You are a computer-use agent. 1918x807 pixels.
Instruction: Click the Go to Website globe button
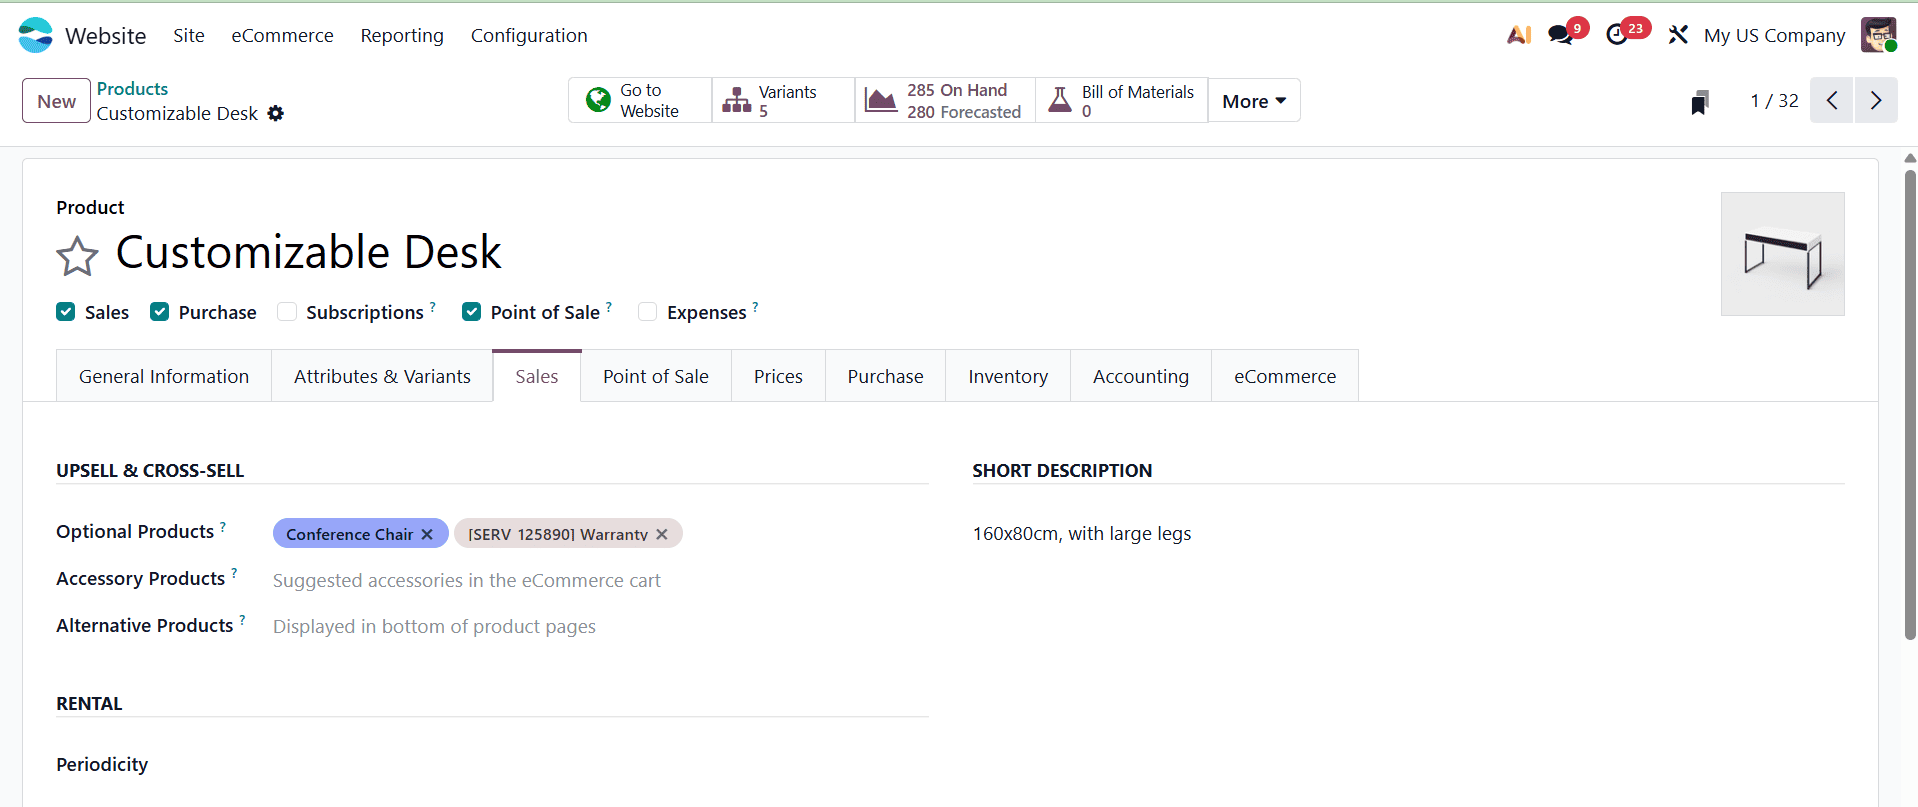[640, 100]
